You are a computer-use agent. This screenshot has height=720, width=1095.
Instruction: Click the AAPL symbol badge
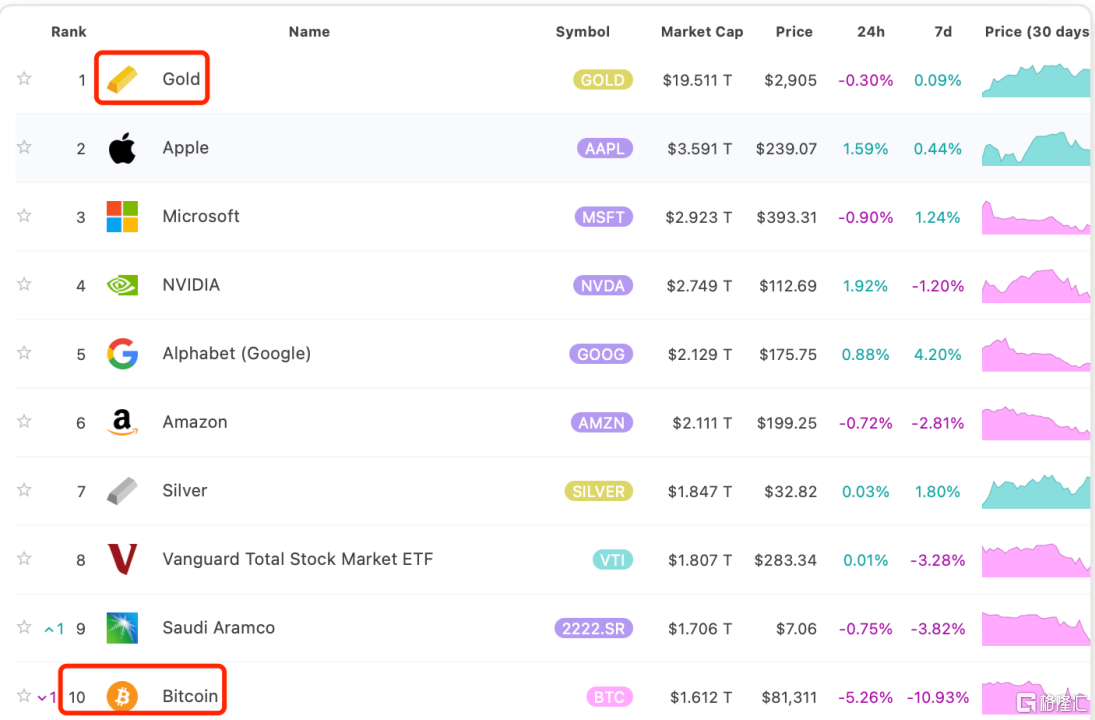coord(605,148)
